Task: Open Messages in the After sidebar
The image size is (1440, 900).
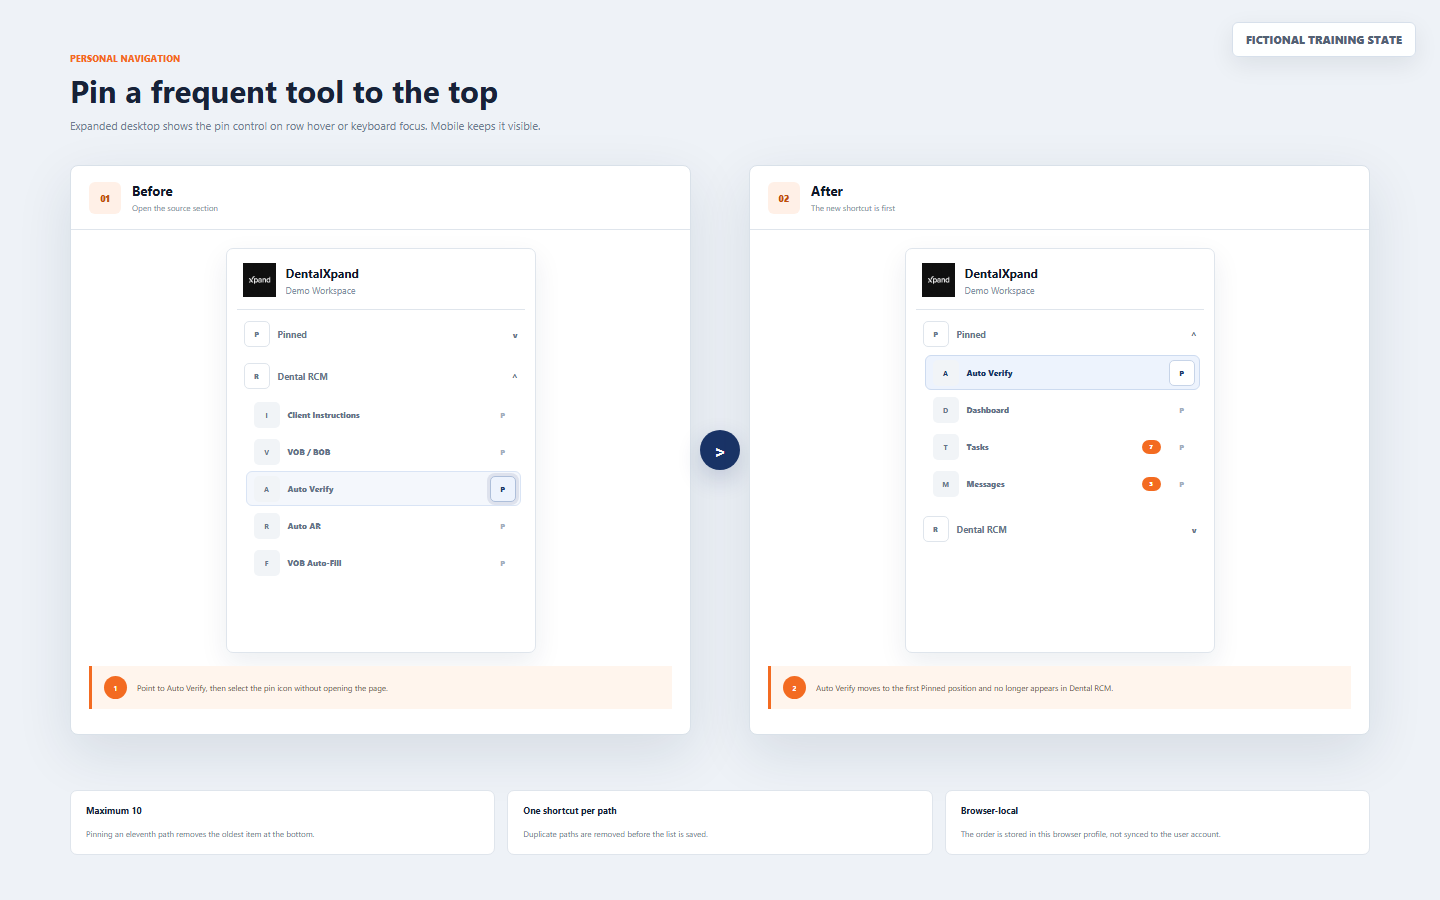Action: click(1062, 484)
